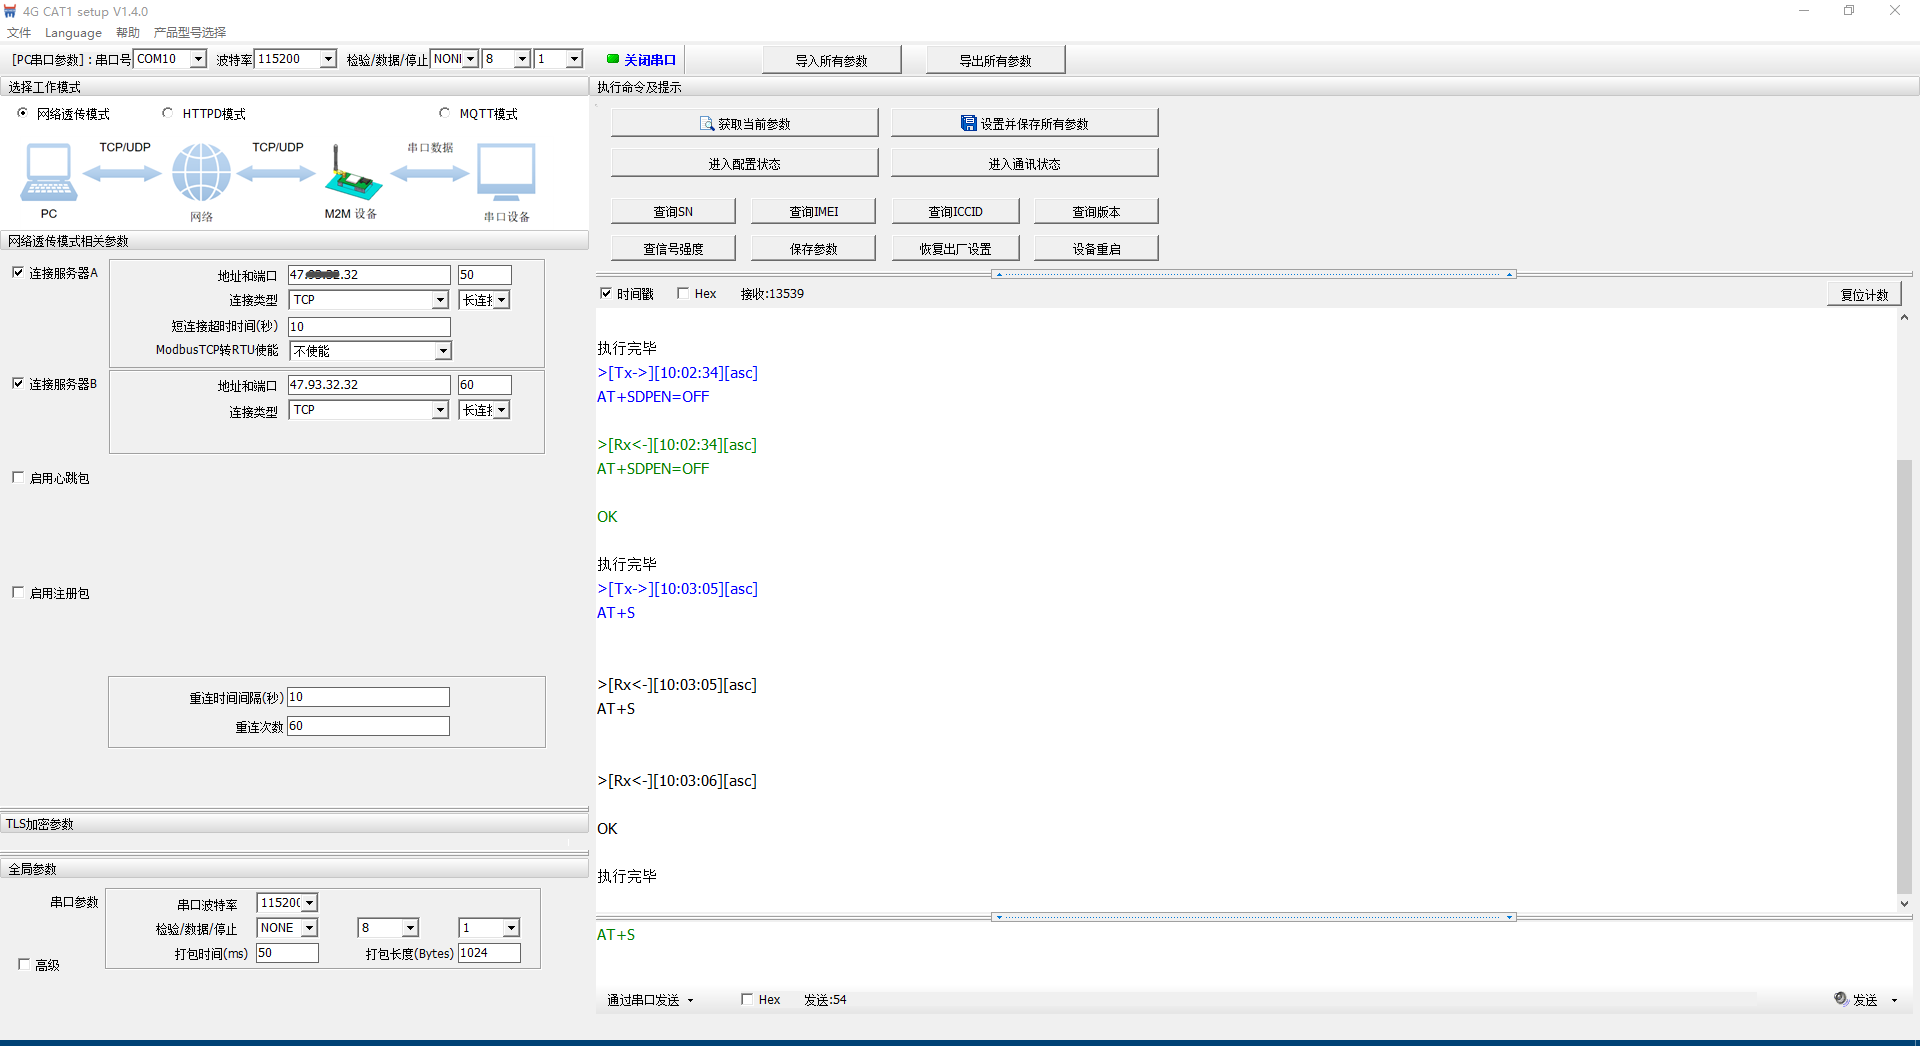Open the Language menu

pos(73,33)
